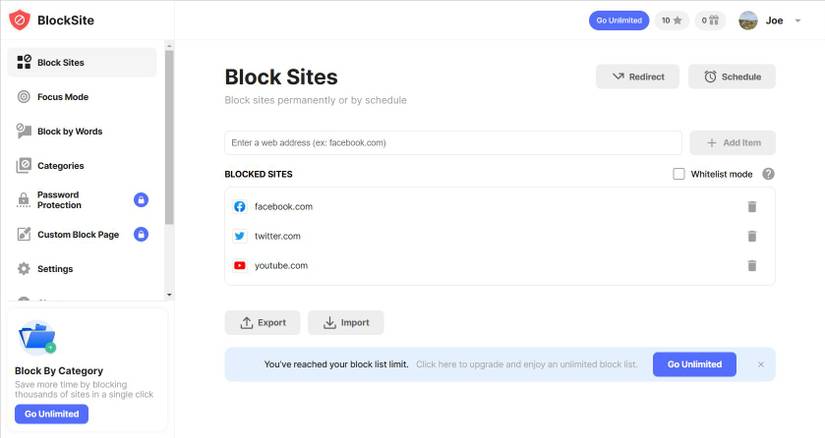Open Block by Words in the sidebar
The image size is (825, 438).
[82, 131]
